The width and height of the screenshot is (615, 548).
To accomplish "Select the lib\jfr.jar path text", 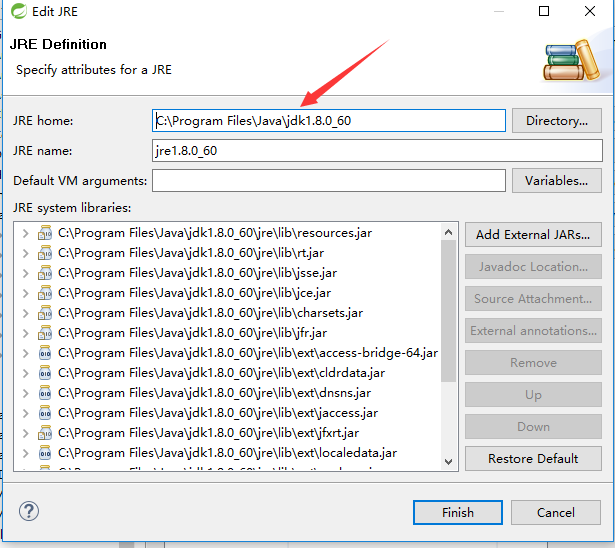I will pos(192,333).
